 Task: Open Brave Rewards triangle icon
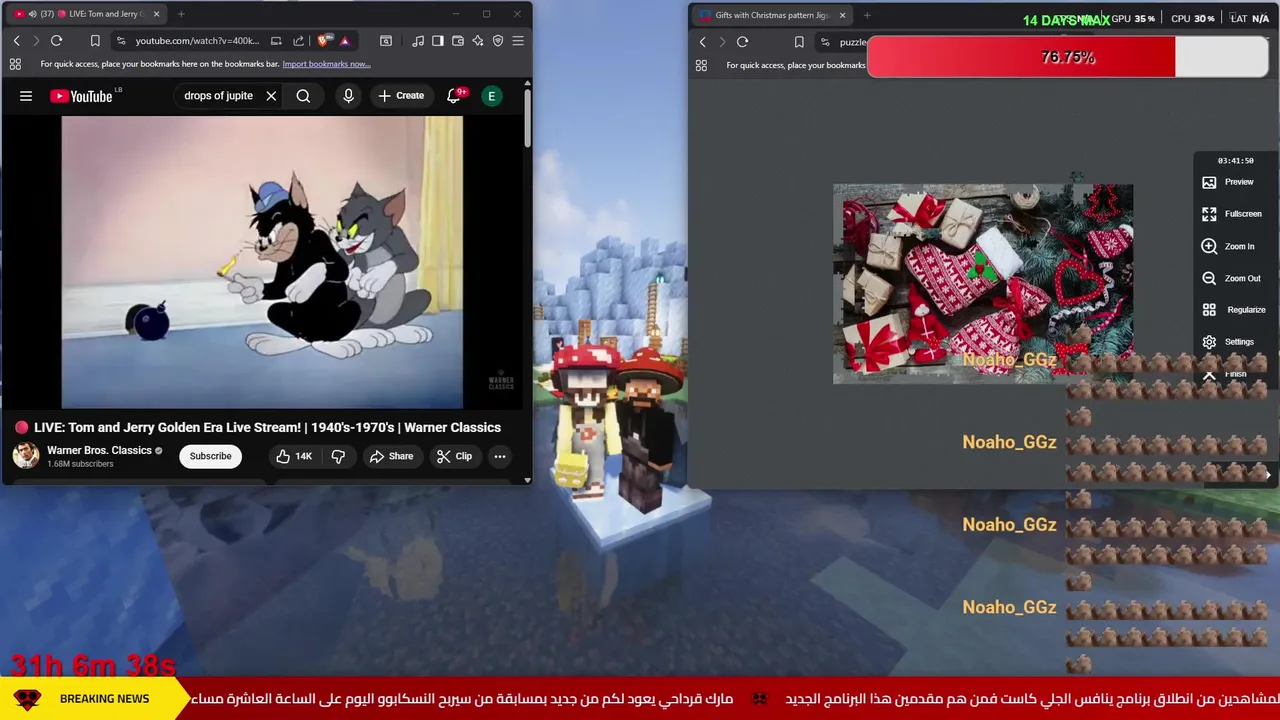pos(344,41)
